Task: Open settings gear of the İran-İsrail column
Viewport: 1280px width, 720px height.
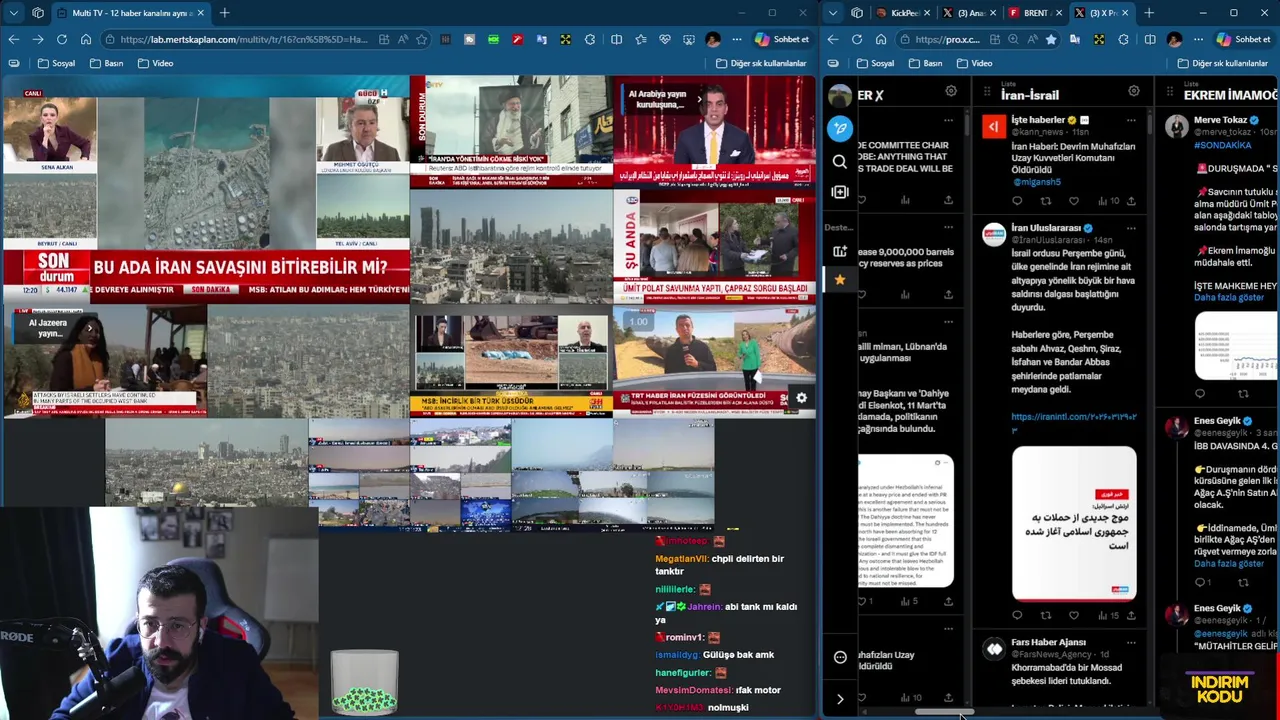Action: click(x=1134, y=92)
